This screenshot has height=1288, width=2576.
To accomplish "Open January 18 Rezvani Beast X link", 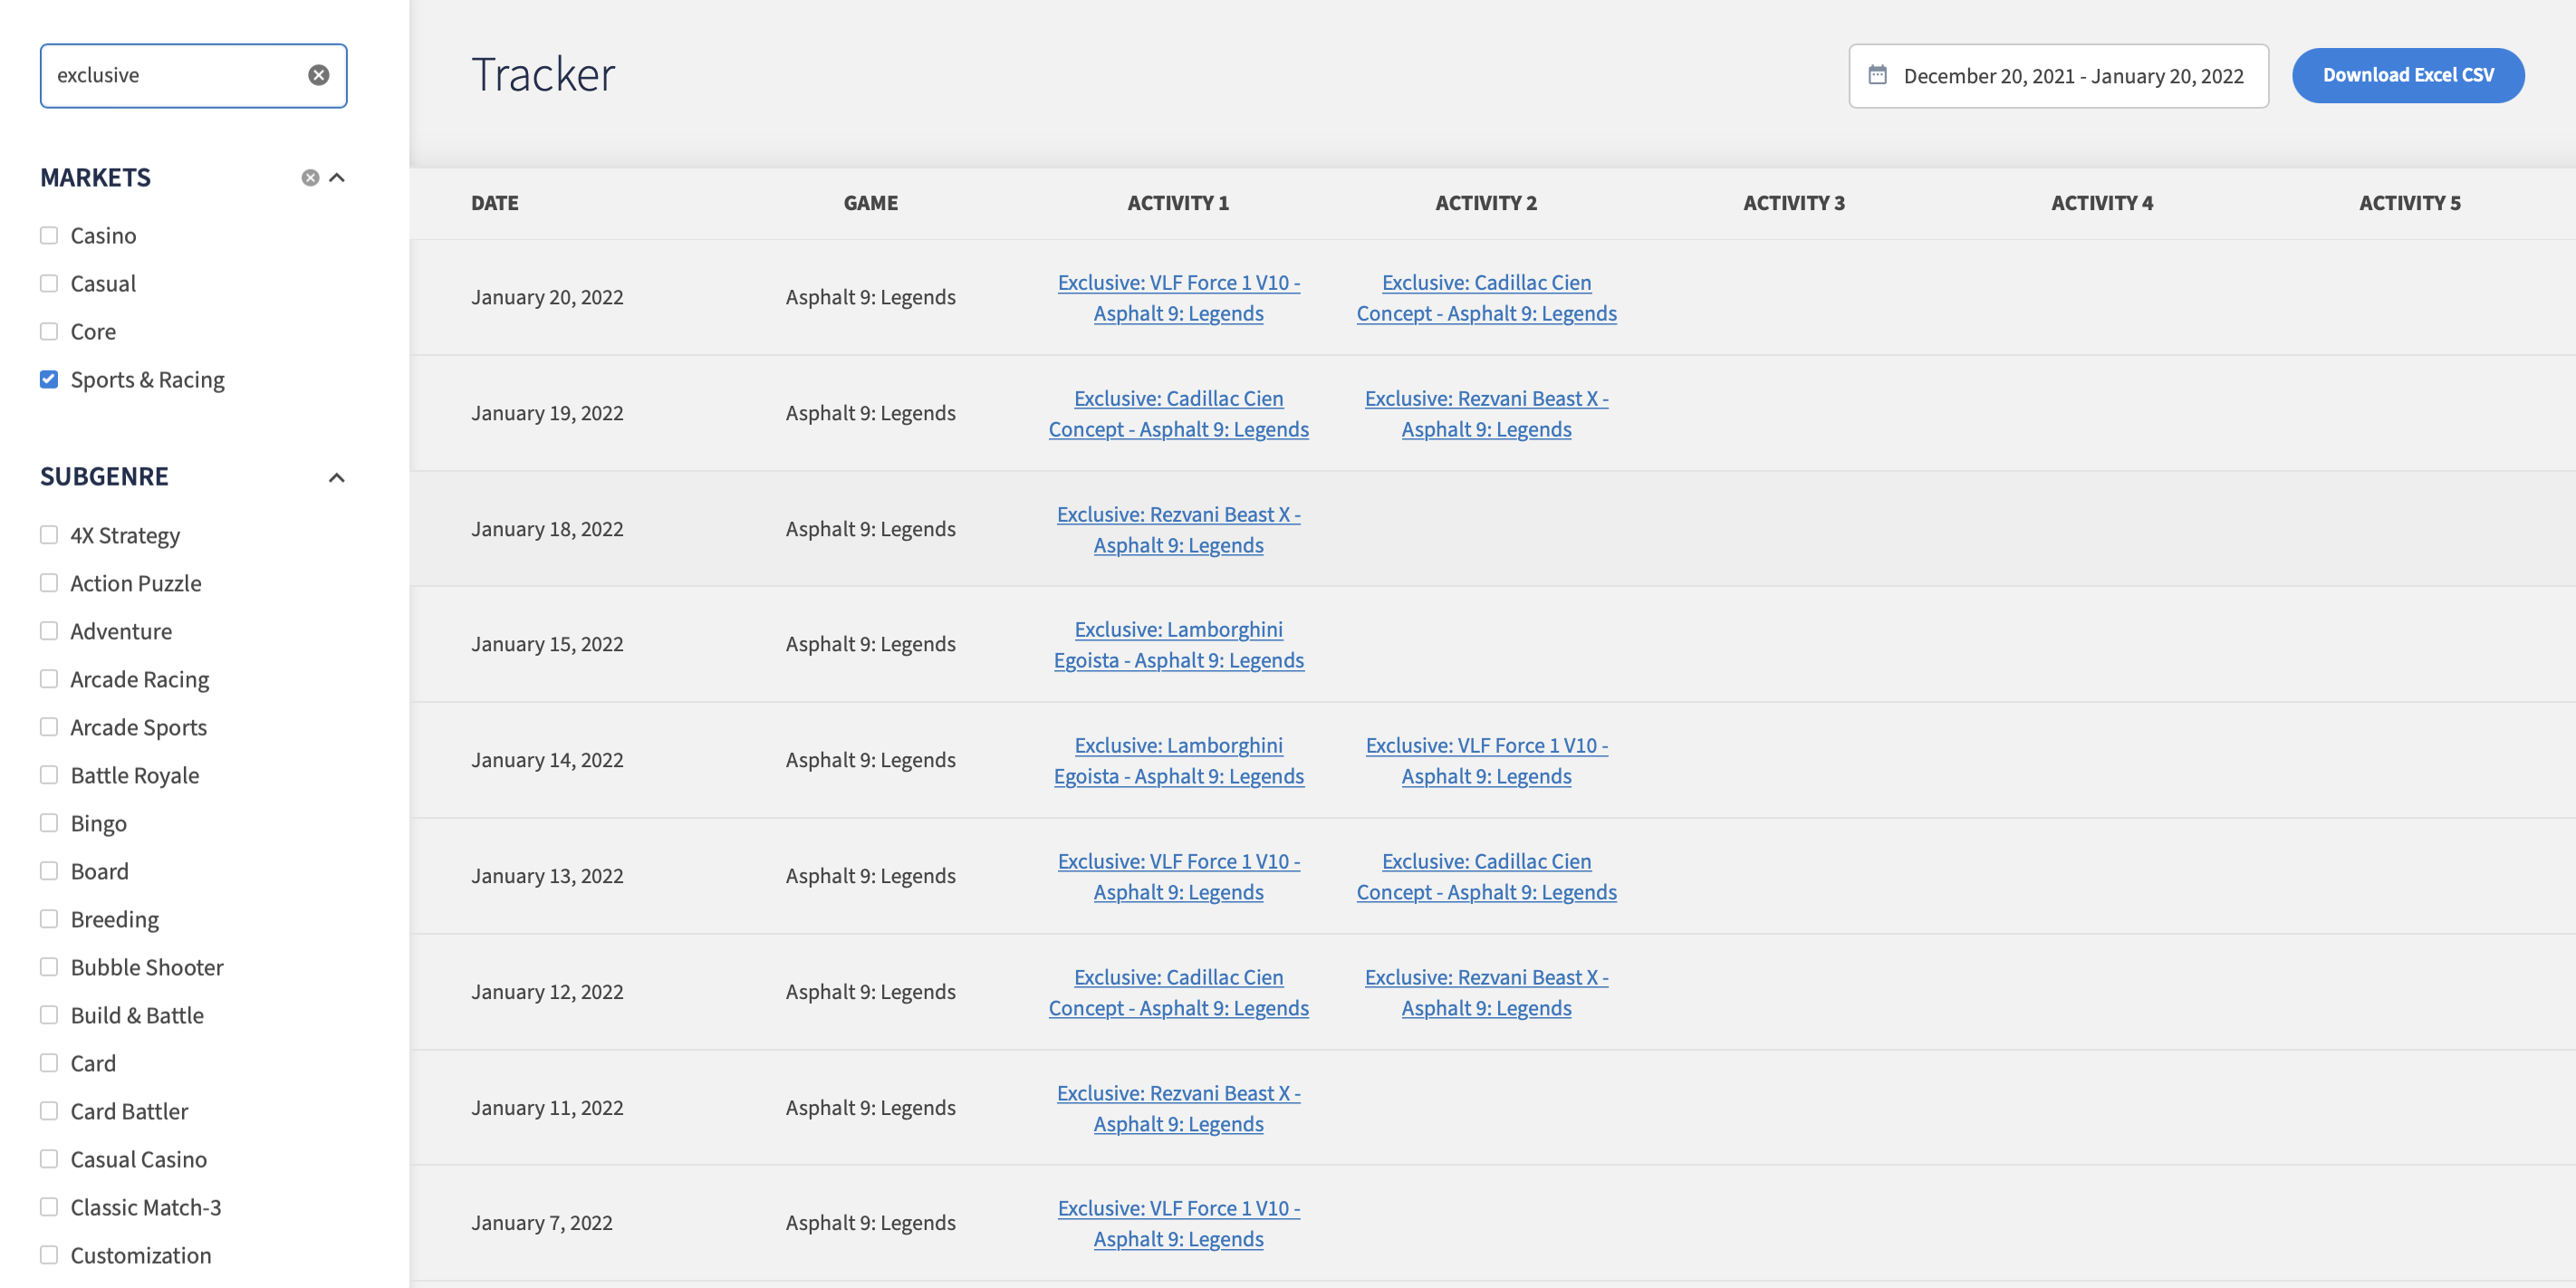I will 1178,530.
